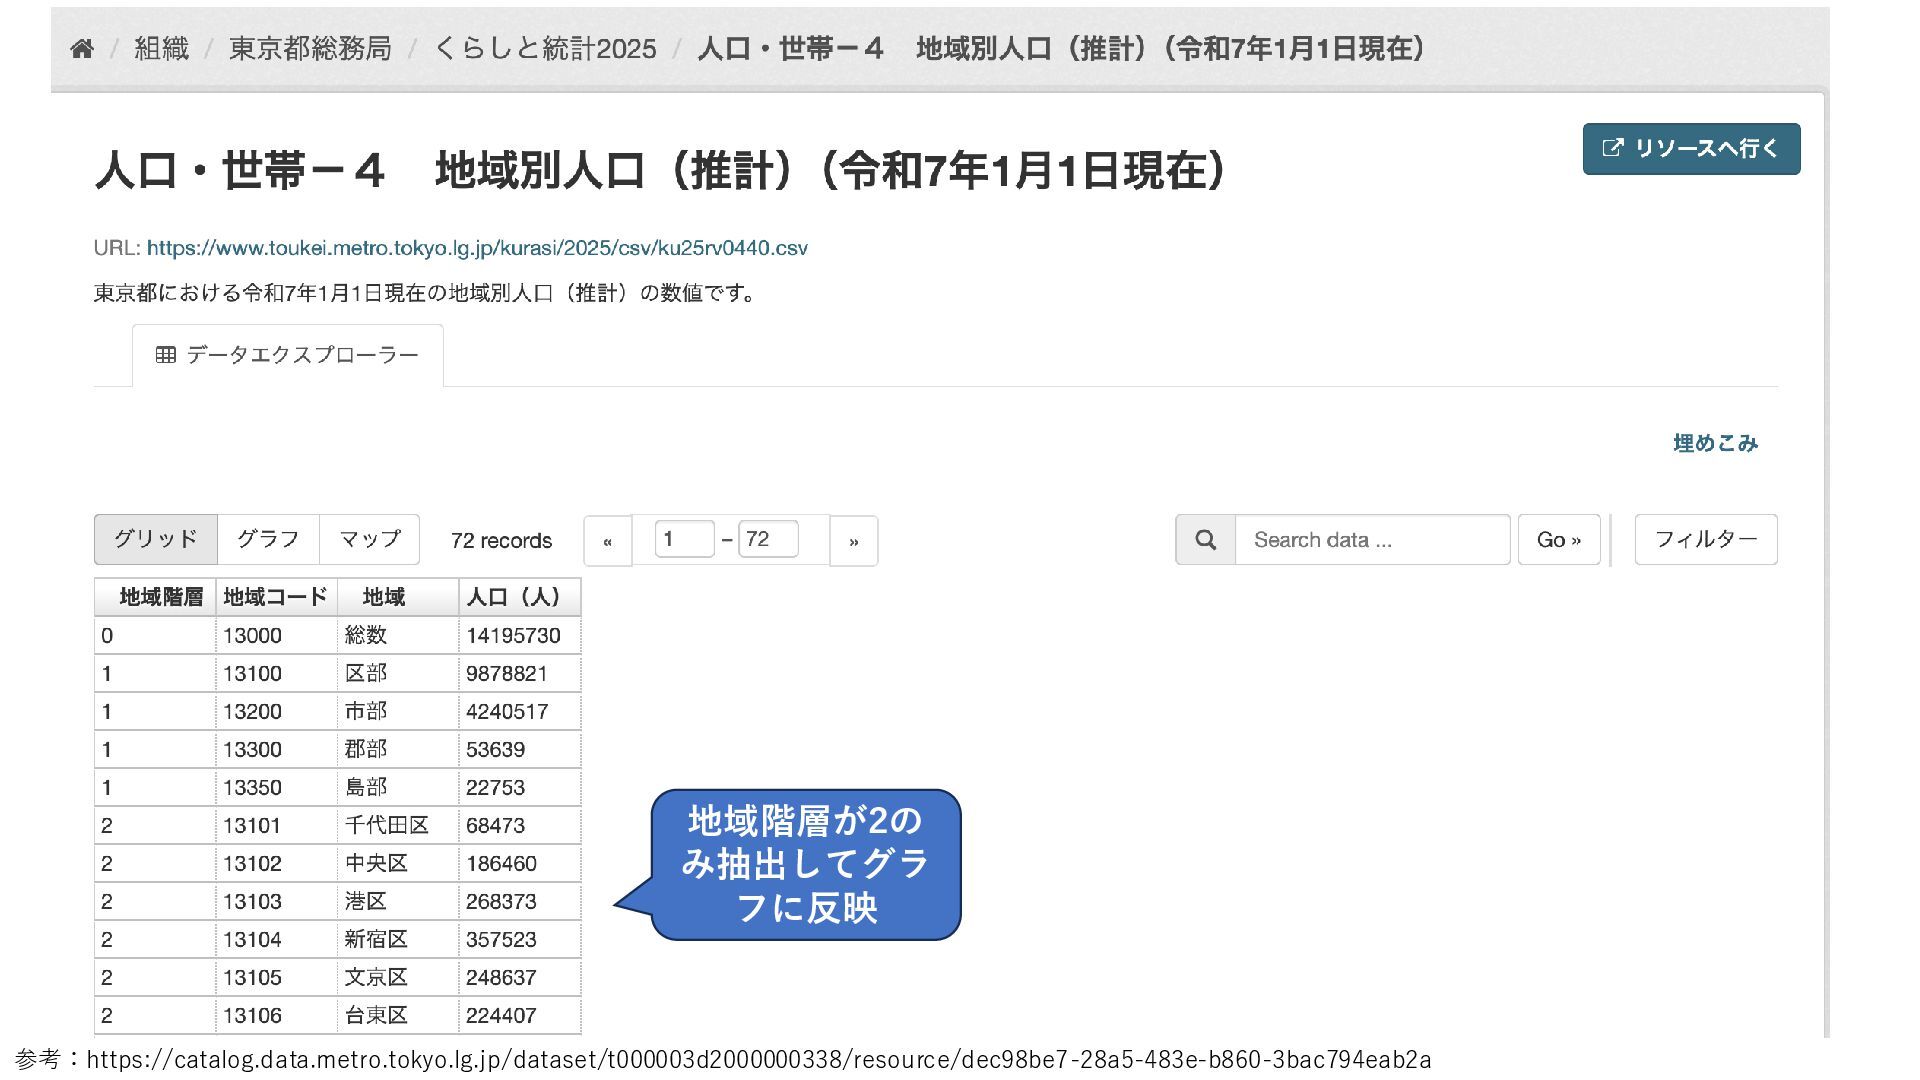Viewport: 1920px width, 1080px height.
Task: Switch to マップ view
Action: click(369, 539)
